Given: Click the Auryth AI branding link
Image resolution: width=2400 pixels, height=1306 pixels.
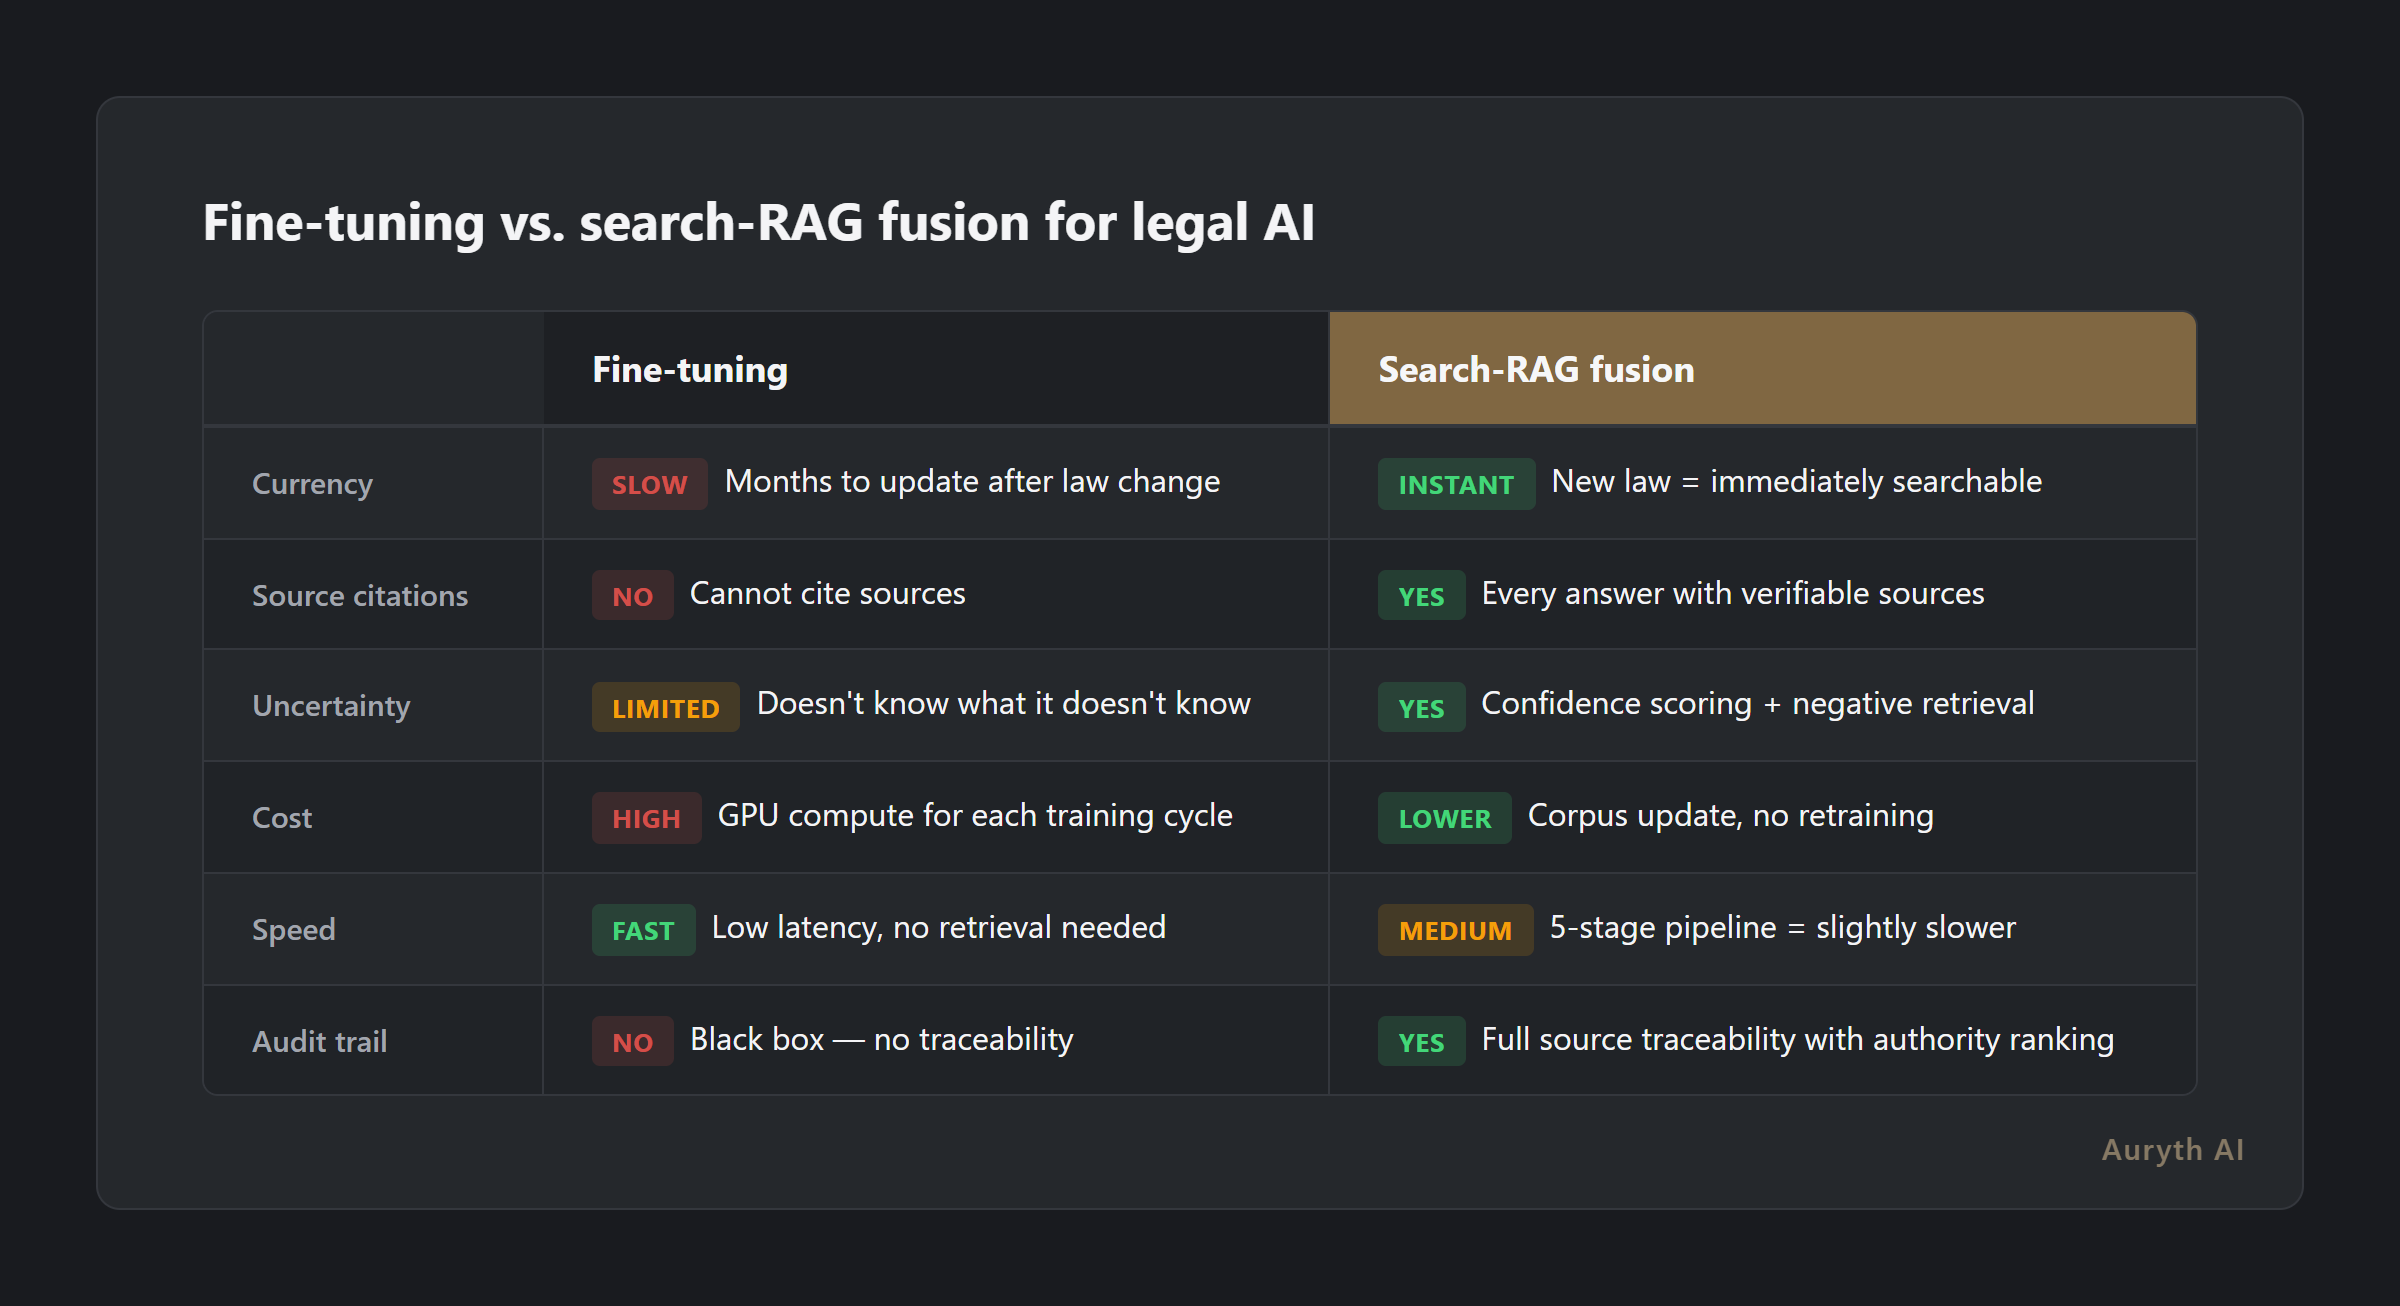Looking at the screenshot, I should (2171, 1150).
